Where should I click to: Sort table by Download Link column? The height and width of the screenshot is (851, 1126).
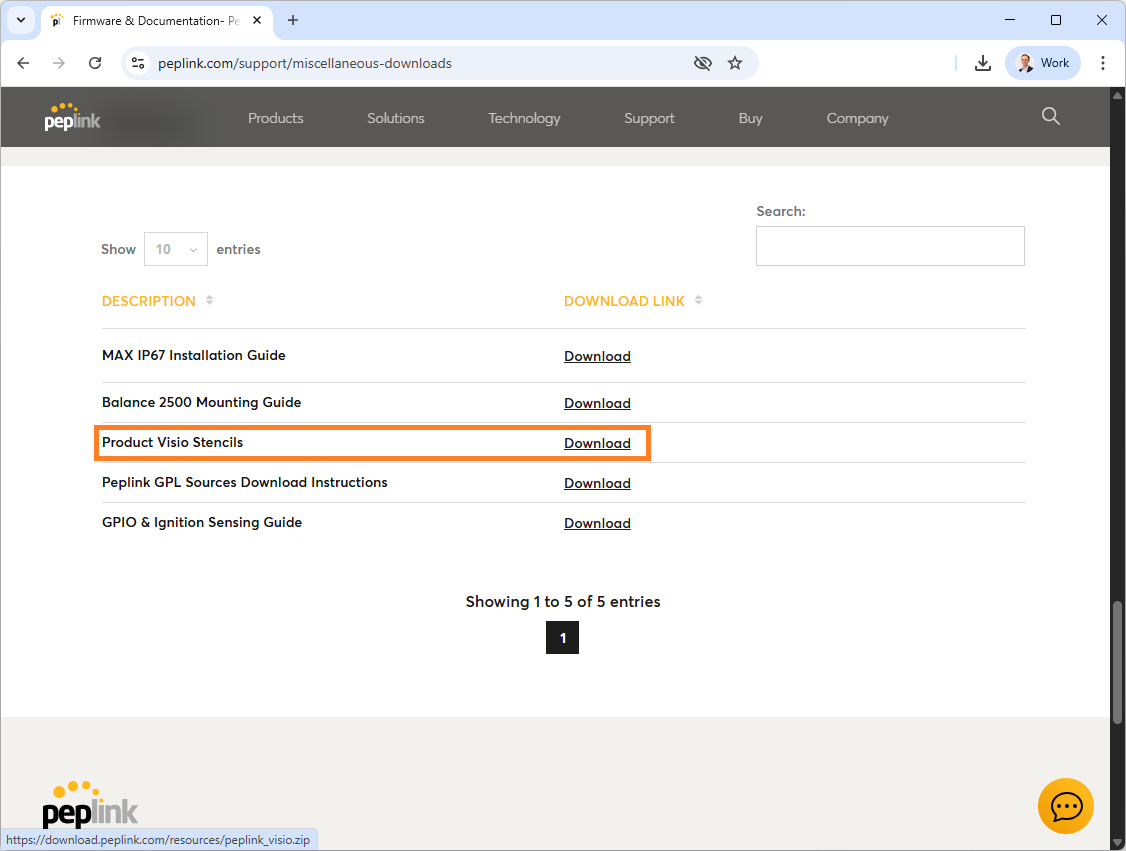tap(624, 301)
